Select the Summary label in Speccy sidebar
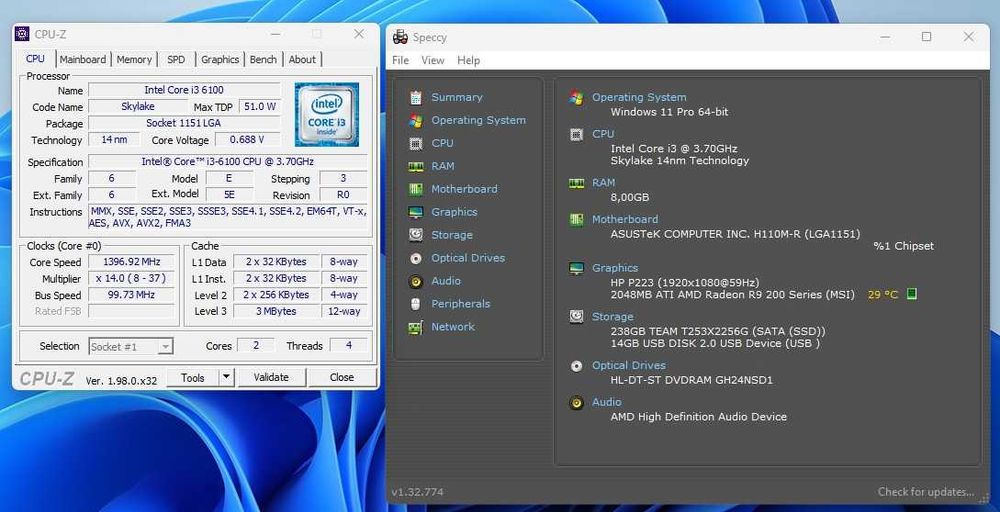This screenshot has height=512, width=1000. point(457,98)
